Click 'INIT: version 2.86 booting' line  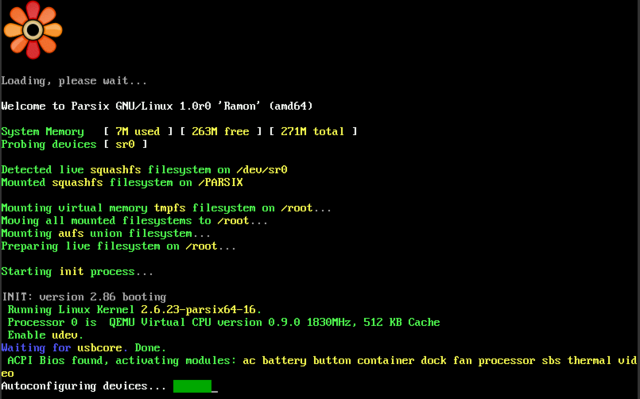84,297
